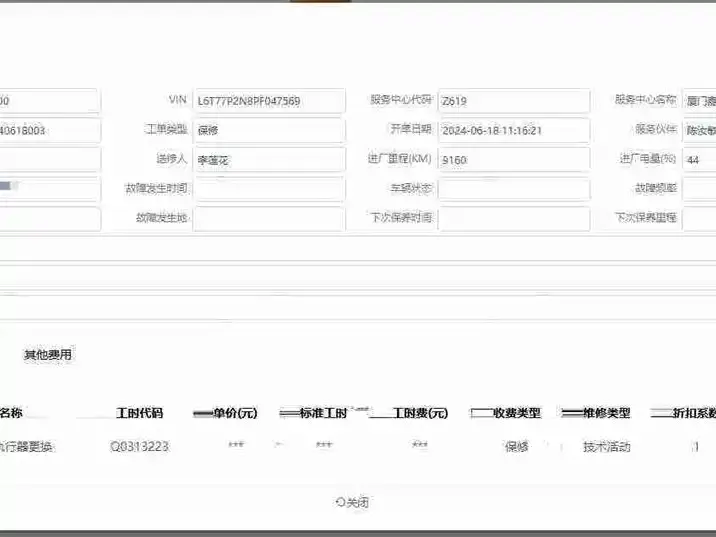
Task: Select the 服务中心代码 field showing Z619
Action: (514, 101)
